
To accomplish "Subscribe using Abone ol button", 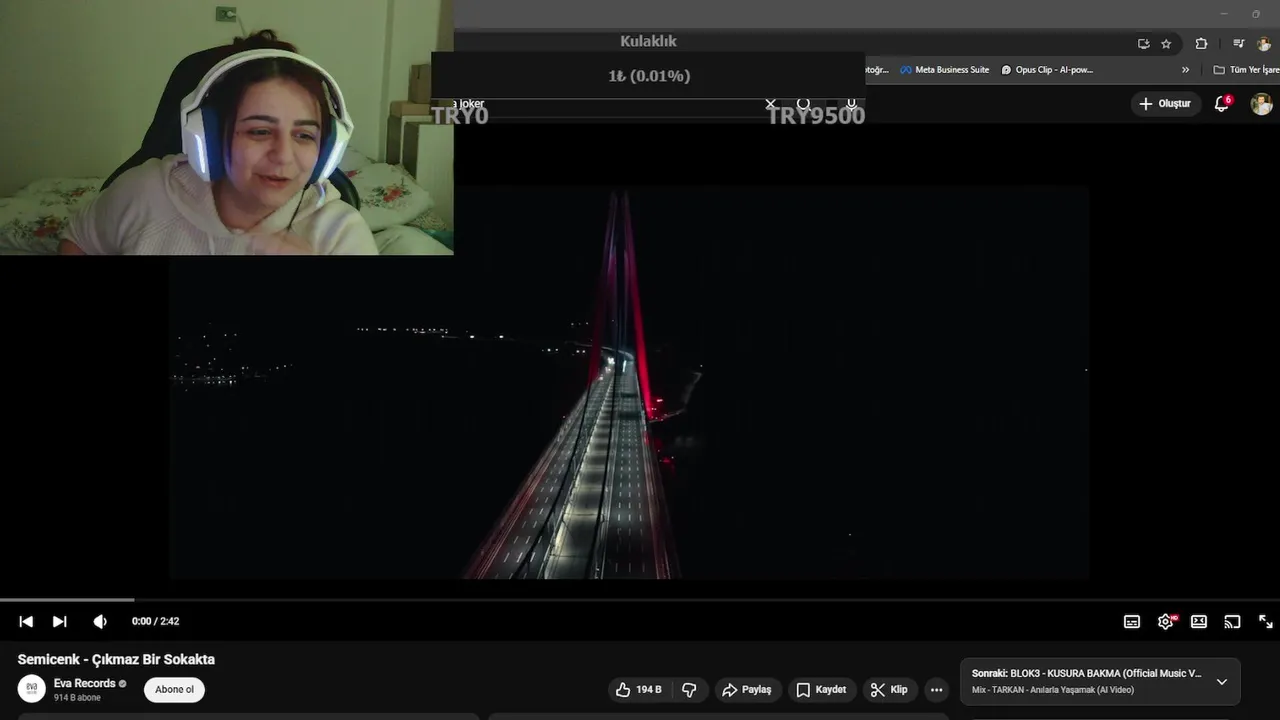I will point(174,689).
